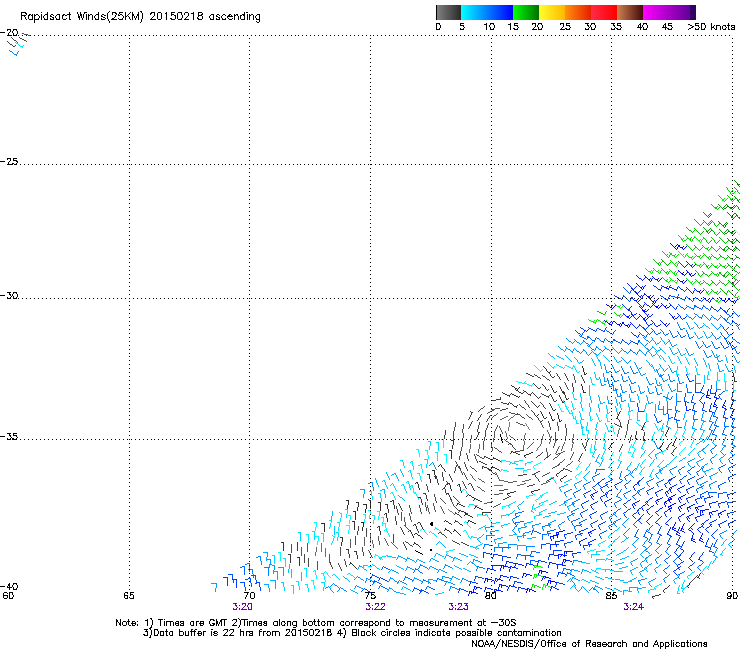Click the '25' legend tick label
The image size is (740, 650).
tap(565, 27)
